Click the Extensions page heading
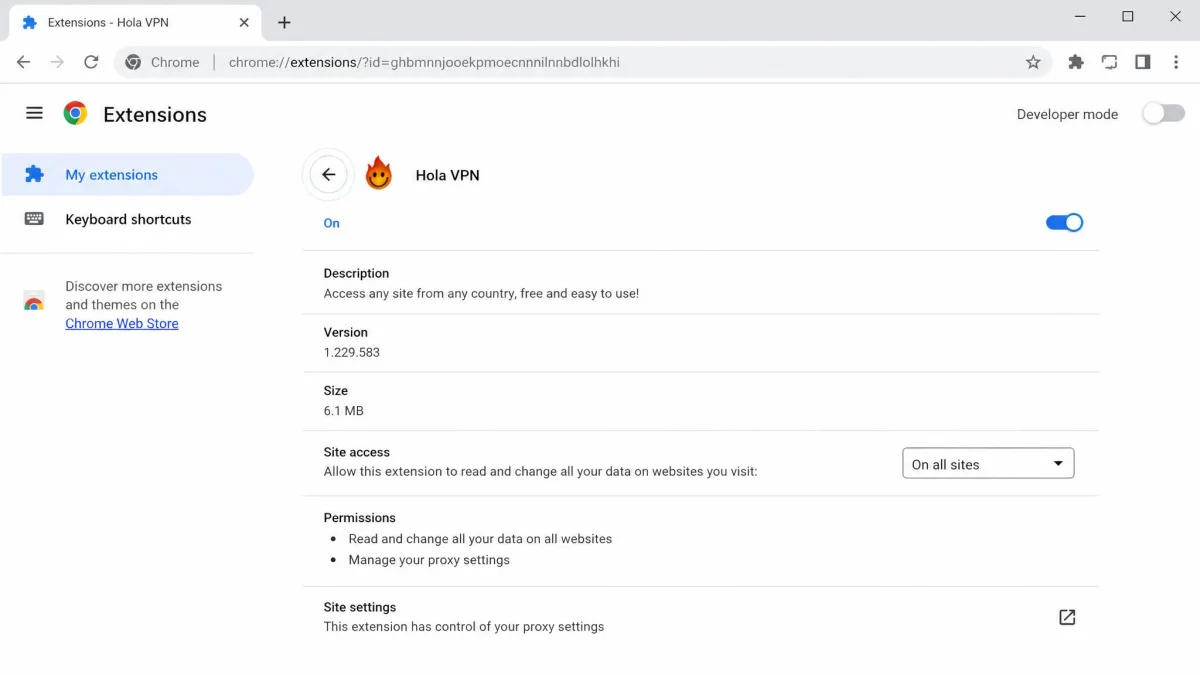This screenshot has height=675, width=1200. 155,114
